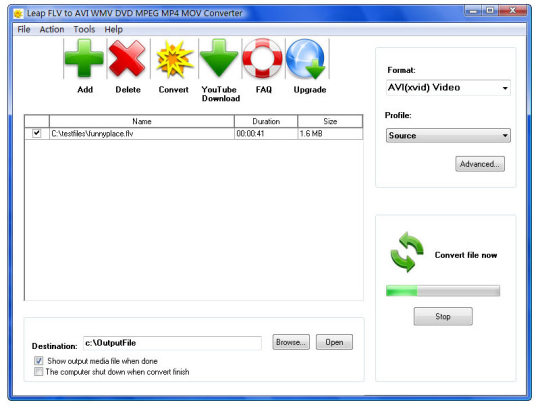This screenshot has width=540, height=405.
Task: Click the green arrows Convert file now icon
Action: pos(407,252)
